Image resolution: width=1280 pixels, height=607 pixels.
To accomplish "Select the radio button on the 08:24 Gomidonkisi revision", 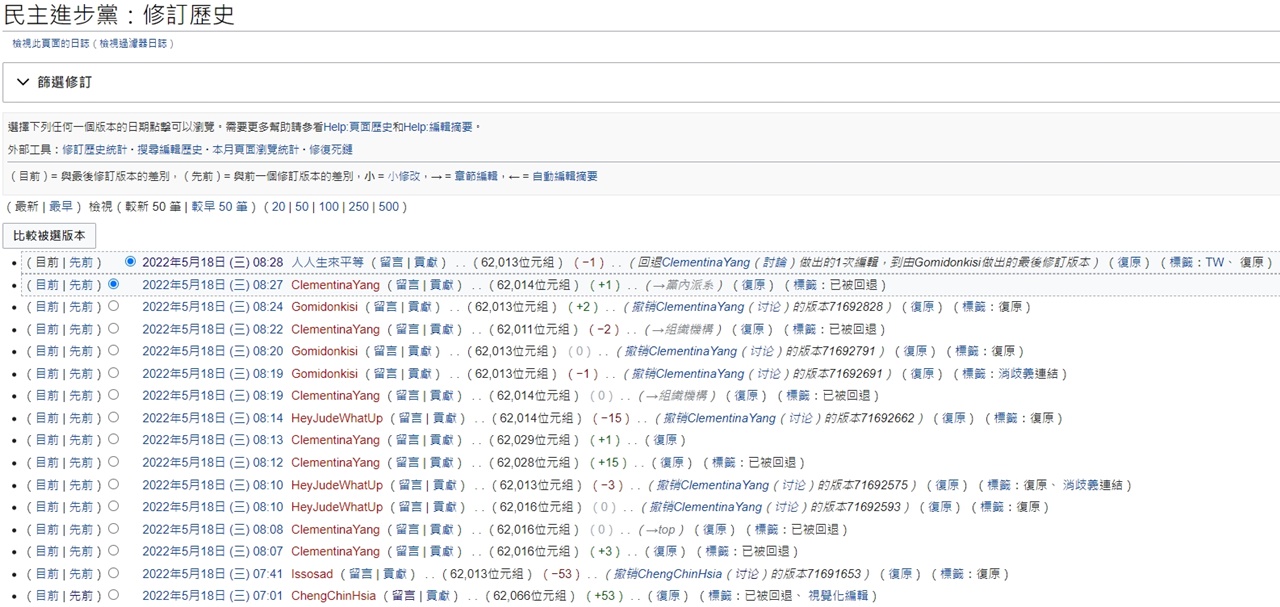I will click(x=113, y=306).
